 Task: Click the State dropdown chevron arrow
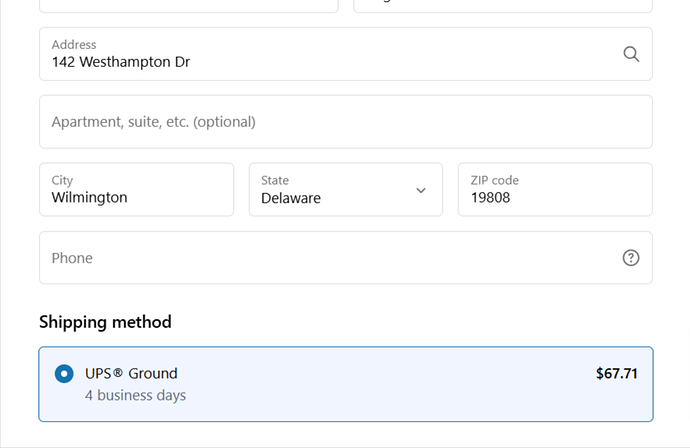click(x=421, y=190)
